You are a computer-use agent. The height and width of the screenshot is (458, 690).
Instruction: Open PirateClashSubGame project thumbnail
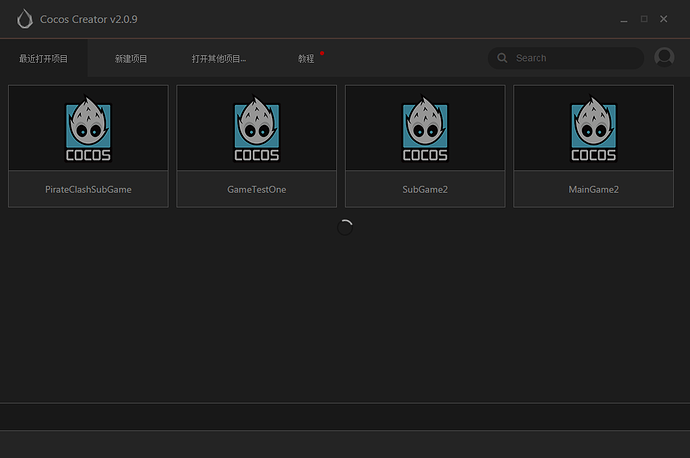(x=88, y=128)
